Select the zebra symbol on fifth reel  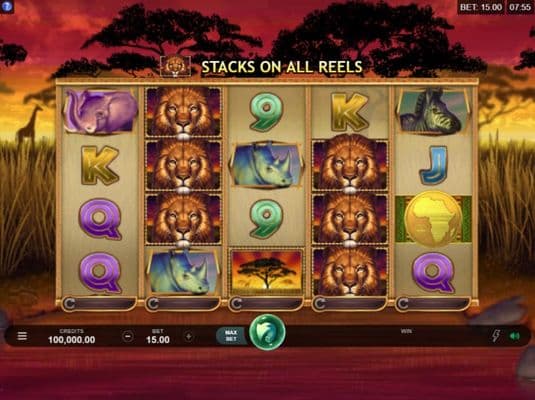433,111
